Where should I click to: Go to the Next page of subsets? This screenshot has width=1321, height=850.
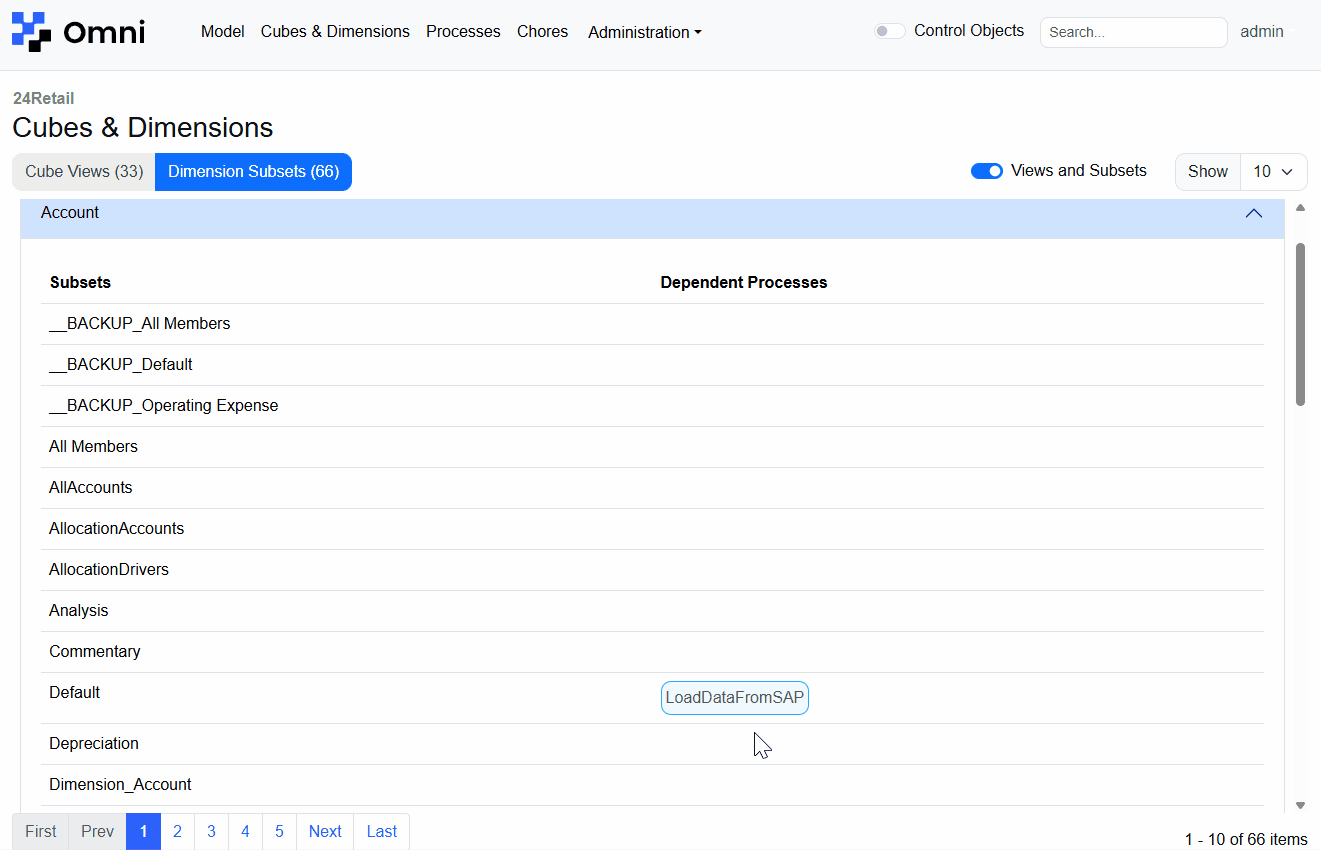pos(324,831)
